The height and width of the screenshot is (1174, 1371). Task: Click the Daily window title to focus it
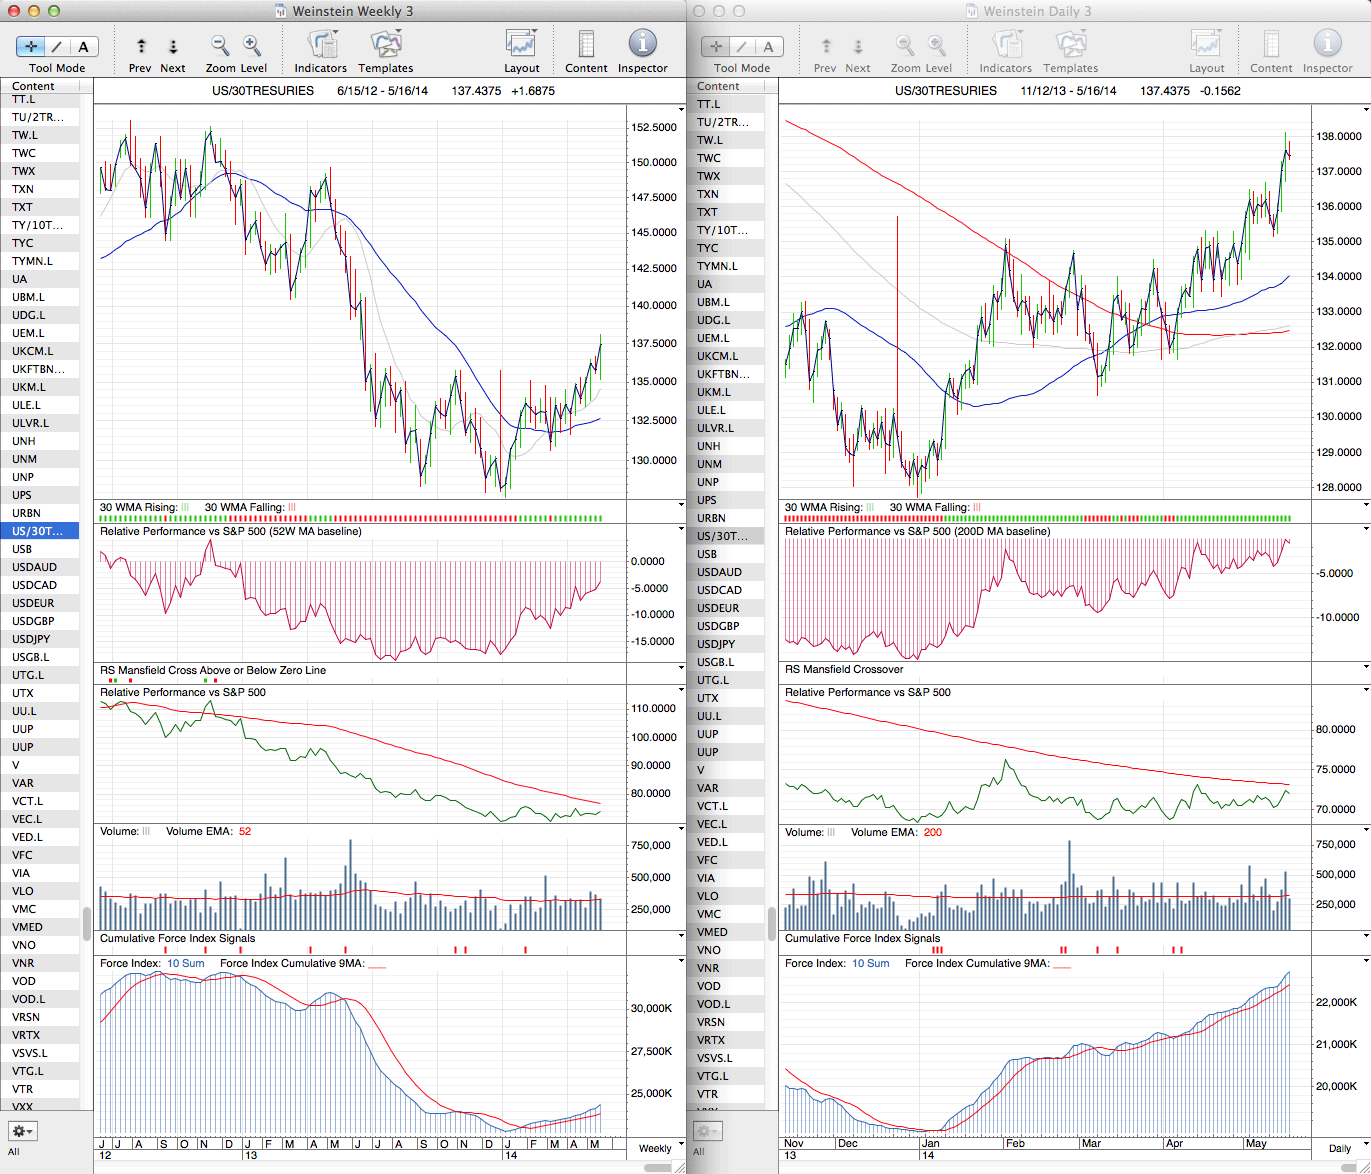pos(1037,11)
